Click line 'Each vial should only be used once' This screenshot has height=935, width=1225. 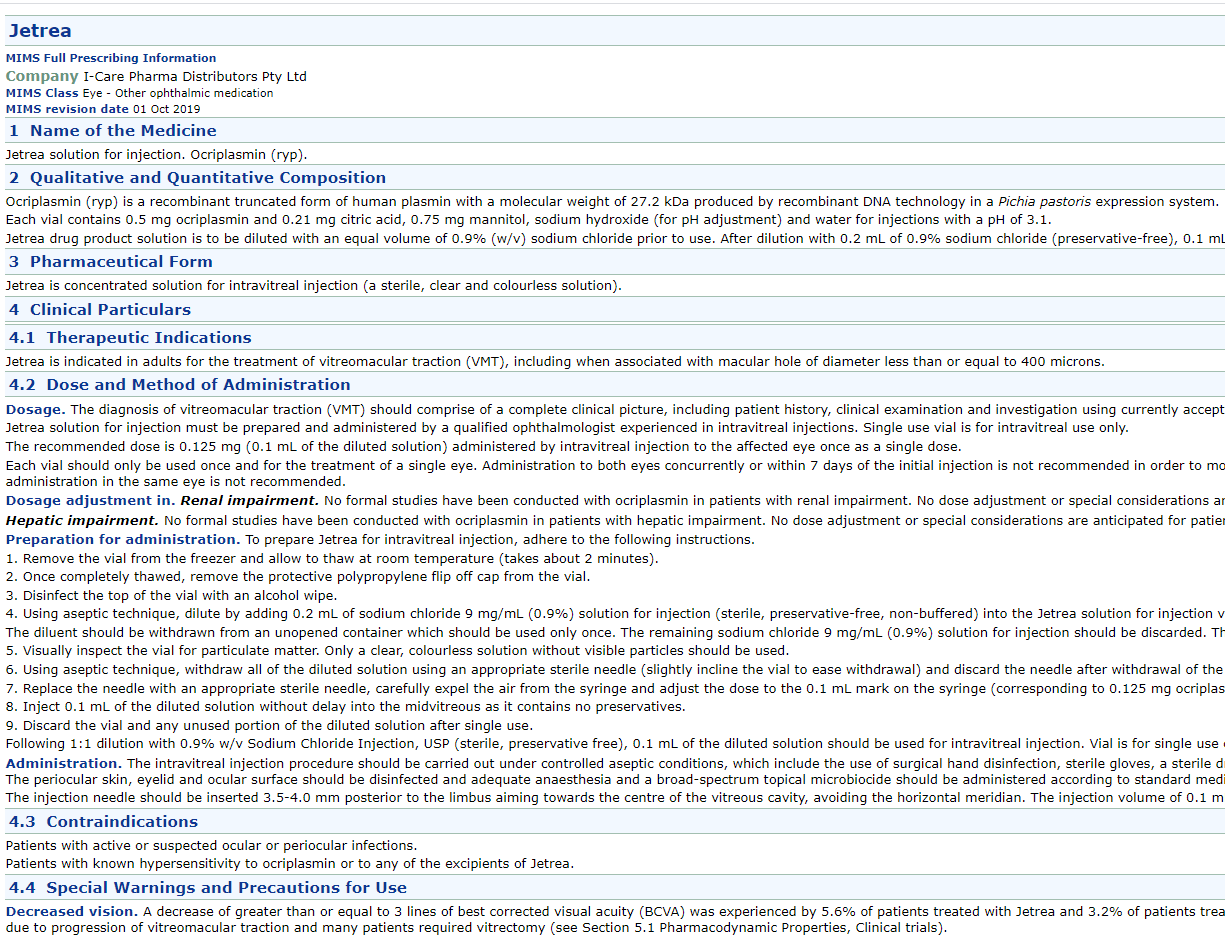click(615, 466)
